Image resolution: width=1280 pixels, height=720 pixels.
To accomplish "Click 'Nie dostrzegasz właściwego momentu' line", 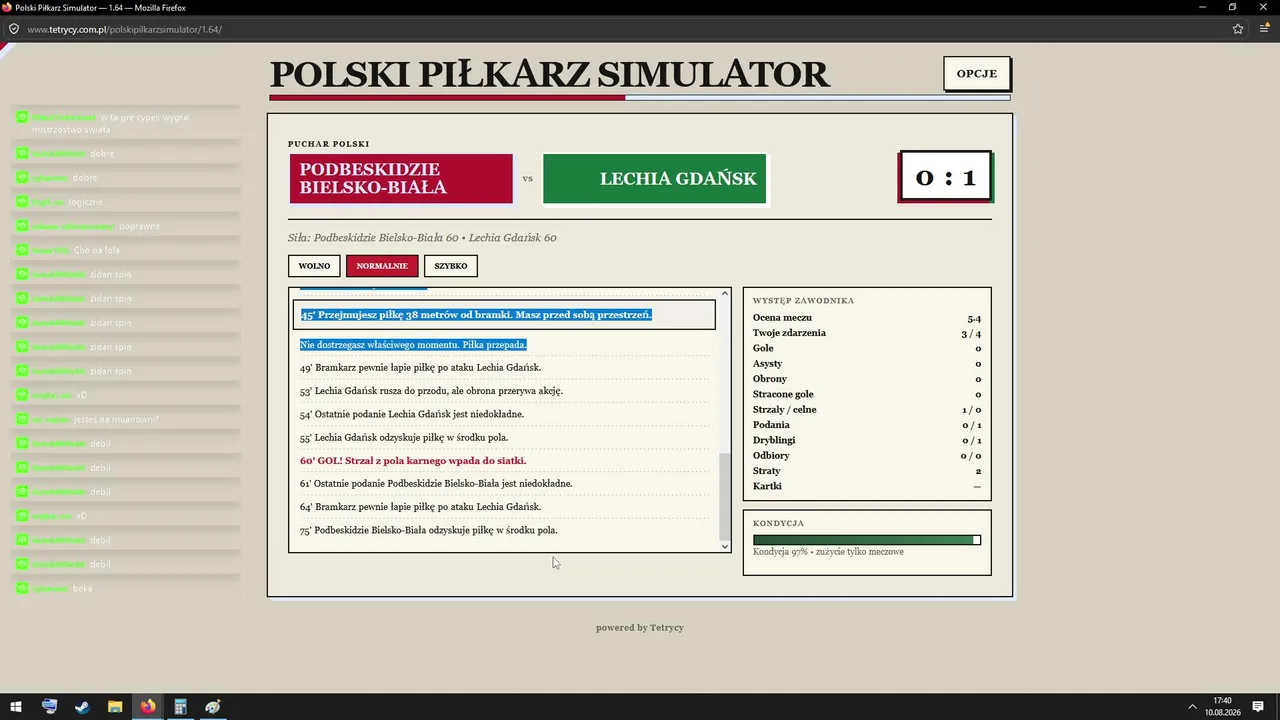I will (x=413, y=345).
